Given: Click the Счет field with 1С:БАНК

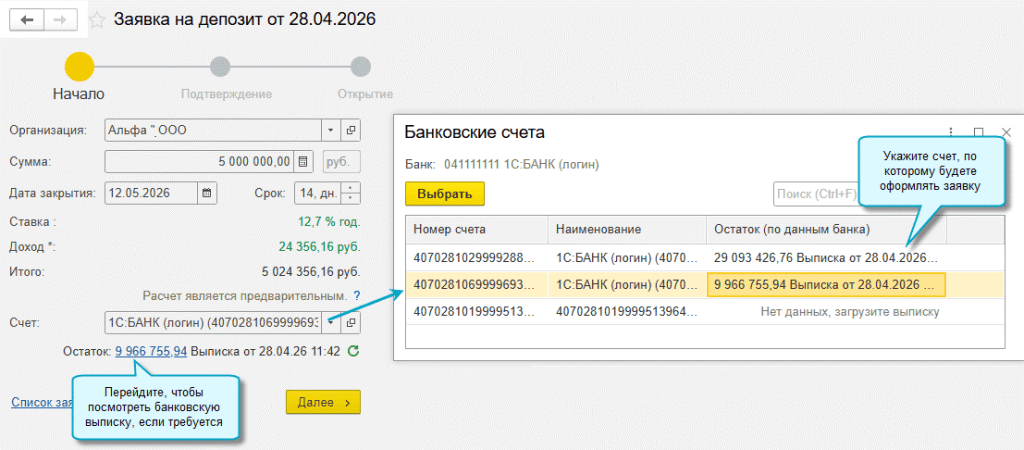Looking at the screenshot, I should point(213,322).
